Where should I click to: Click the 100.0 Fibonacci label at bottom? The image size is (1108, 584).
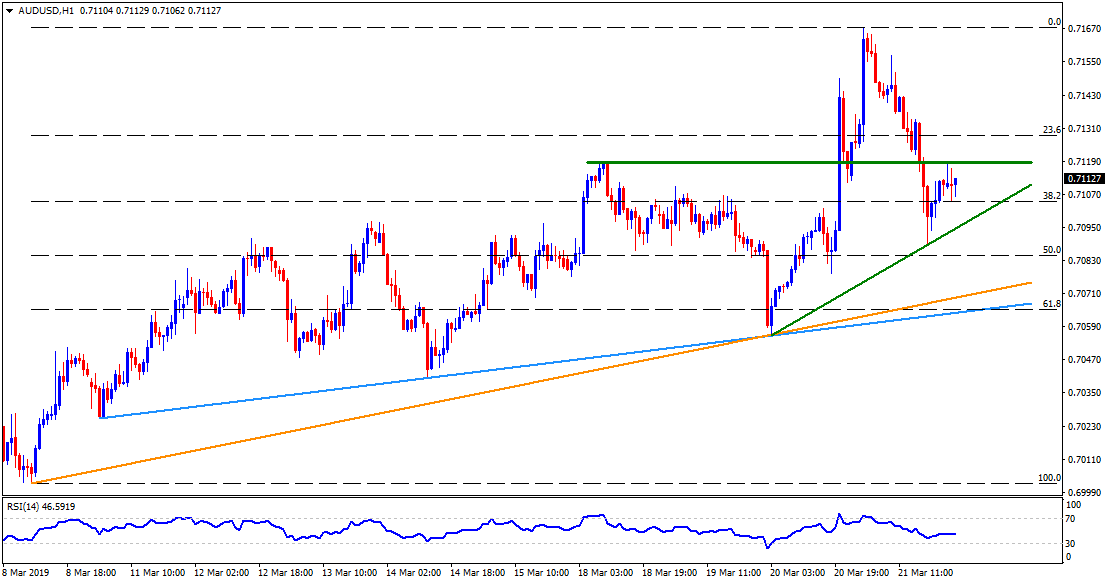(1048, 478)
